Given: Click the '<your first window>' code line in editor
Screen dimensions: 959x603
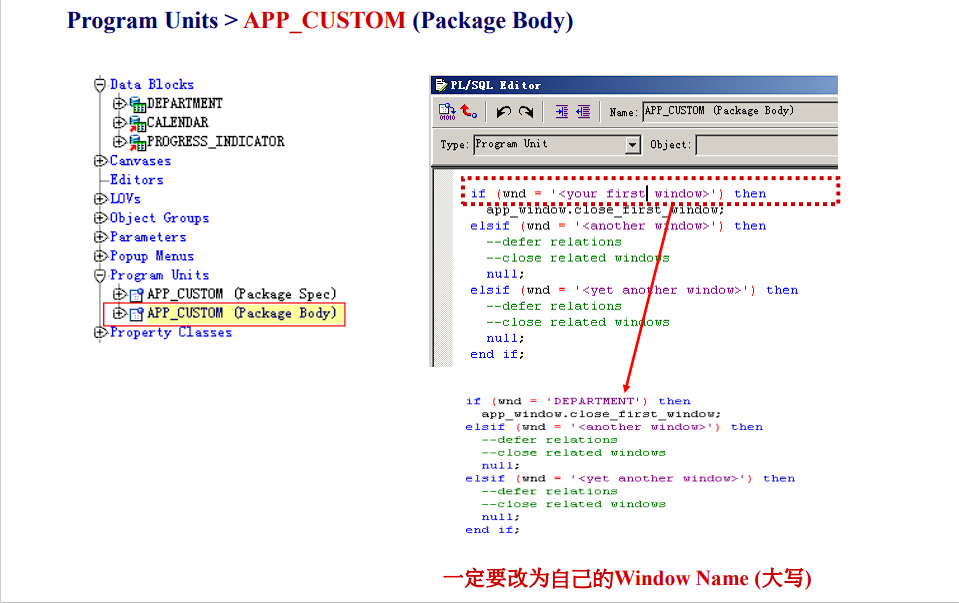Looking at the screenshot, I should tap(618, 194).
